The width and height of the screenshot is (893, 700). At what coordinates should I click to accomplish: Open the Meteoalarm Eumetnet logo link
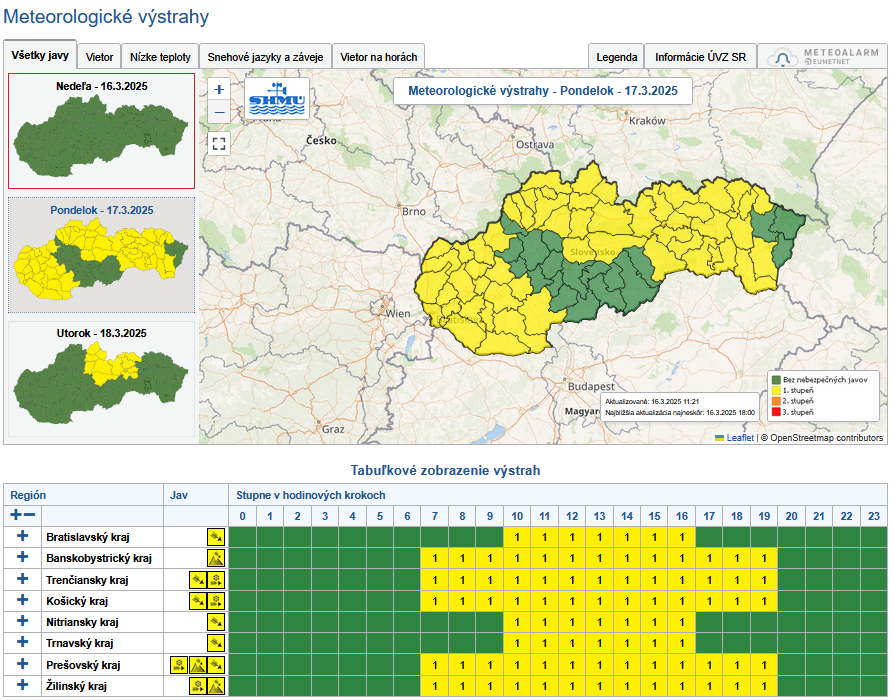(823, 57)
